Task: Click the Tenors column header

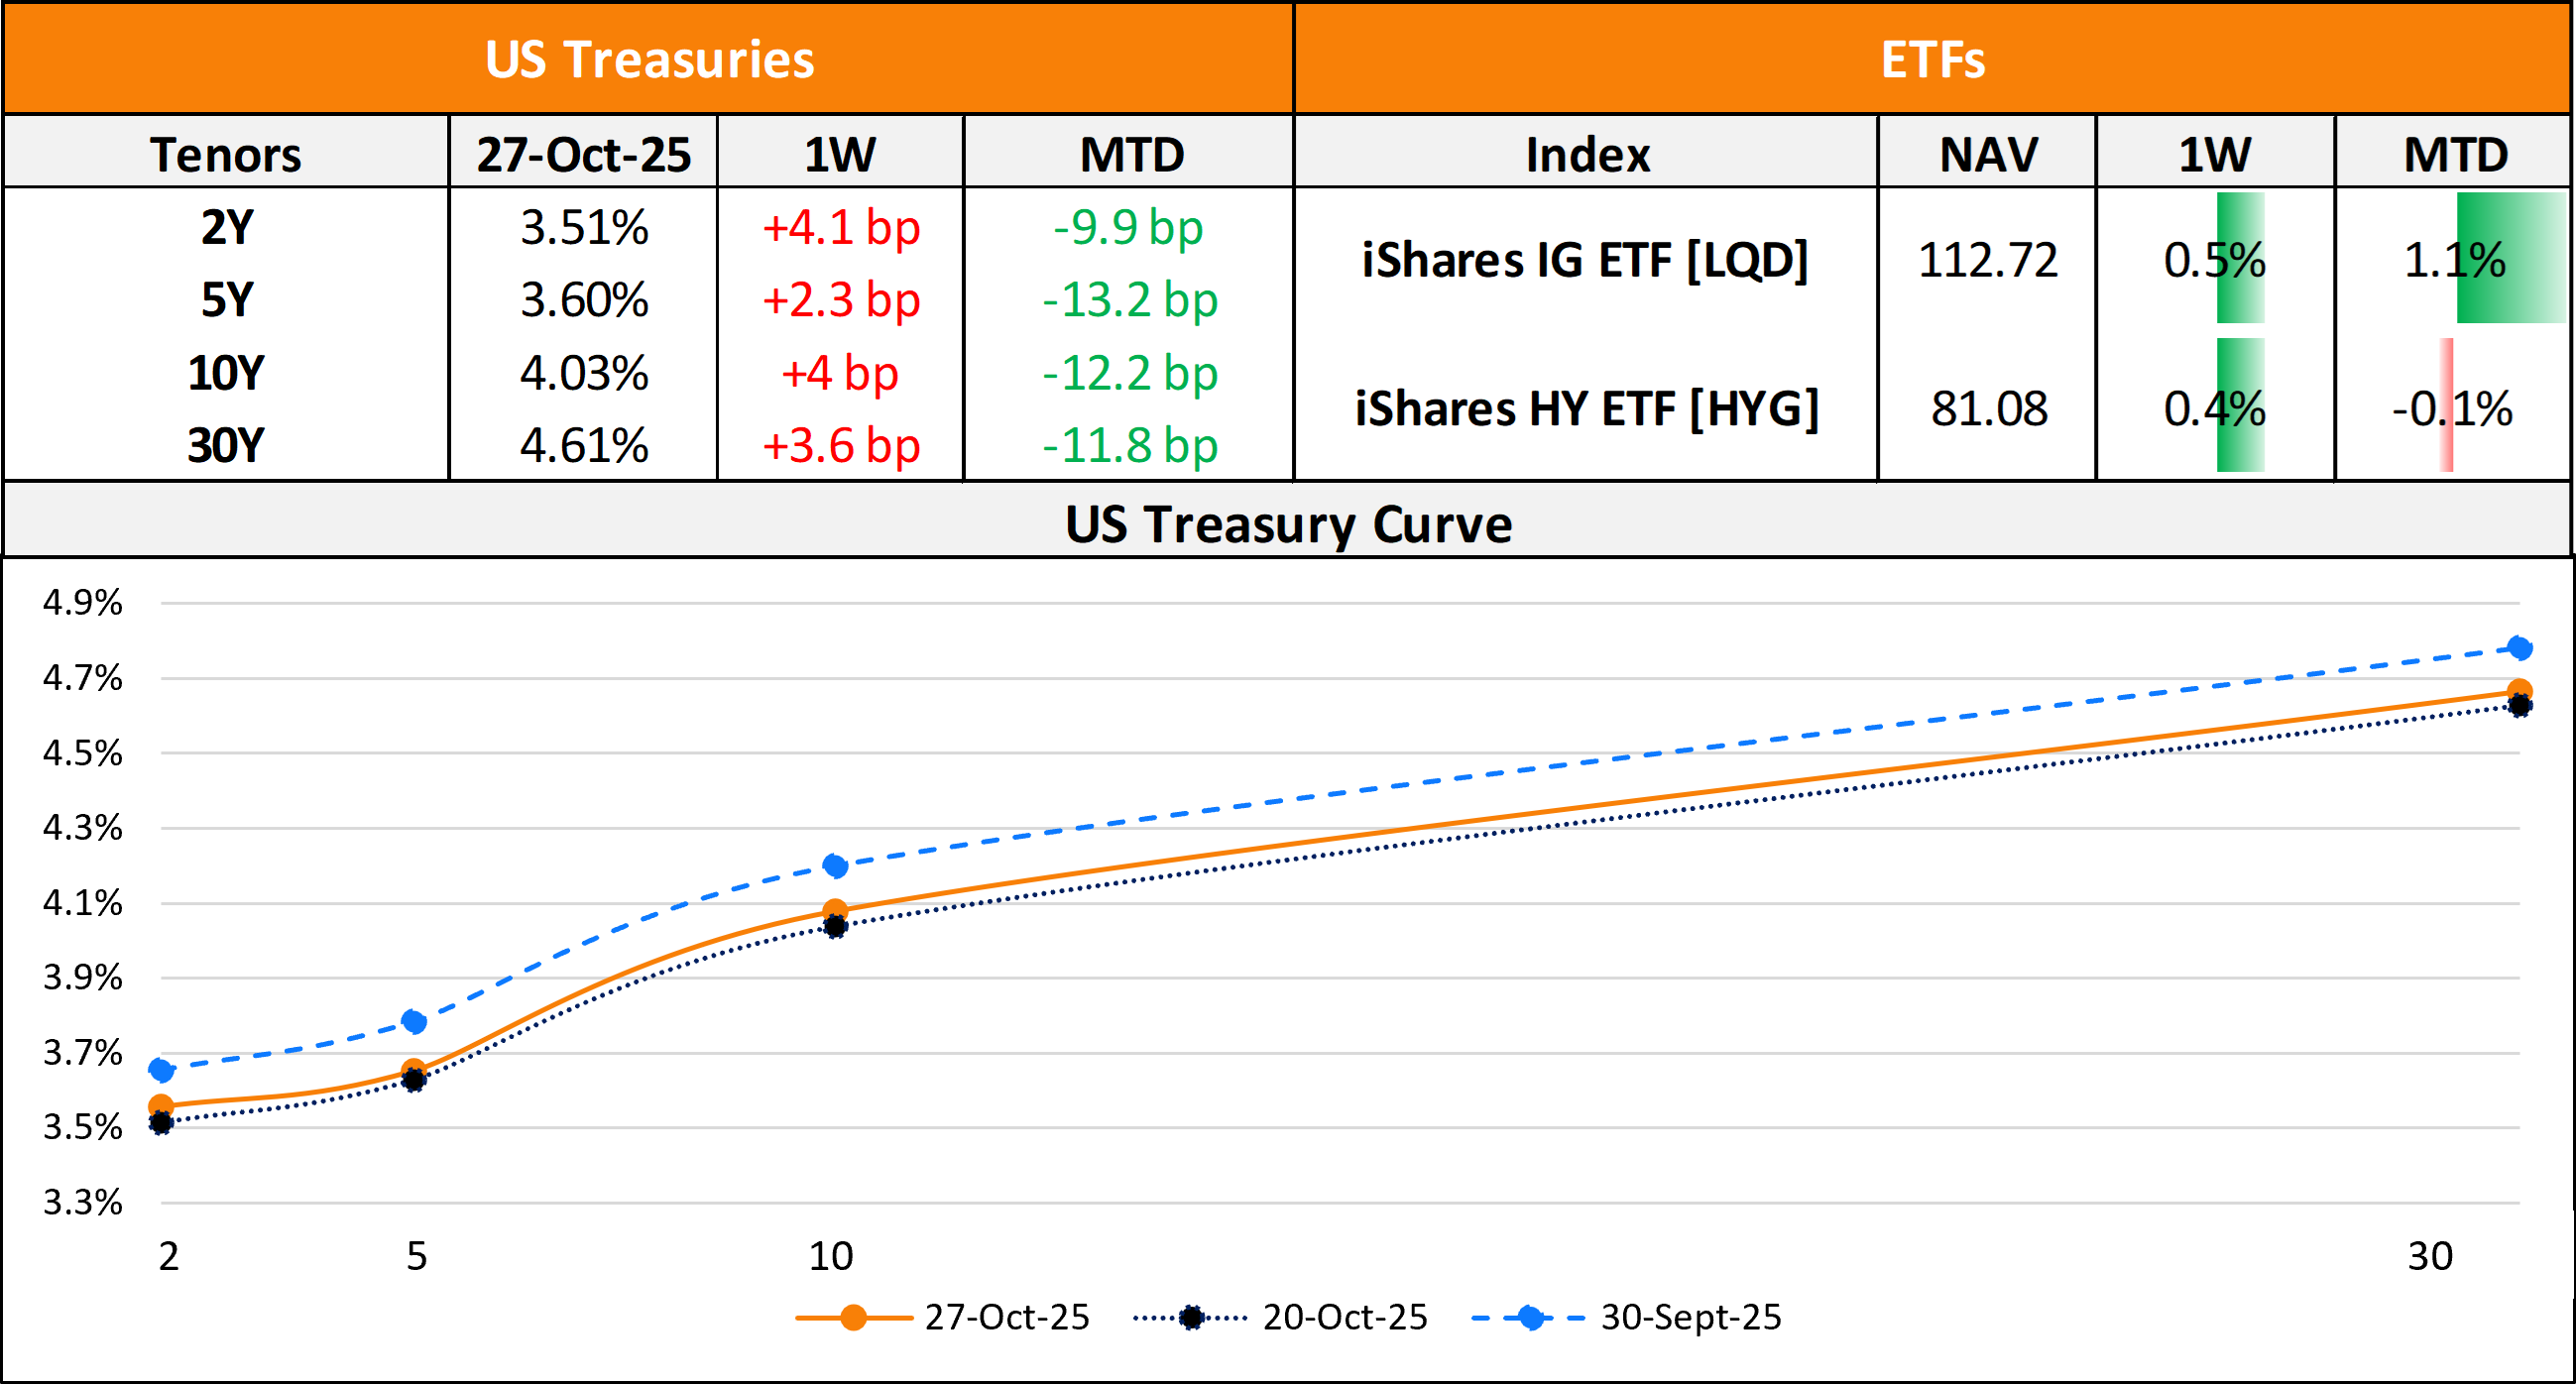Action: click(226, 154)
